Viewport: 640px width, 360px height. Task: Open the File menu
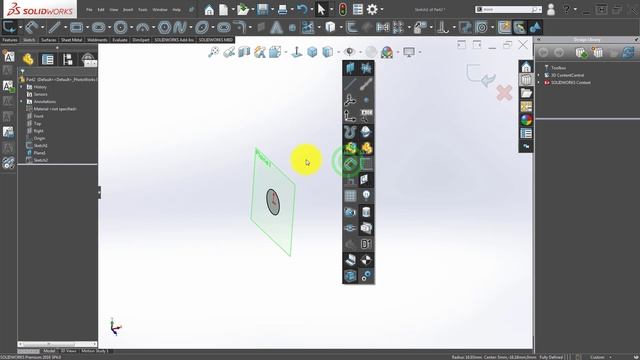click(89, 9)
